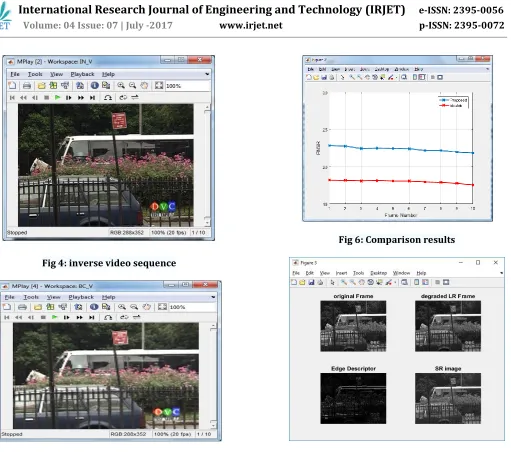Go to first frame in IN_V MPlay
The width and height of the screenshot is (511, 452).
click(12, 98)
